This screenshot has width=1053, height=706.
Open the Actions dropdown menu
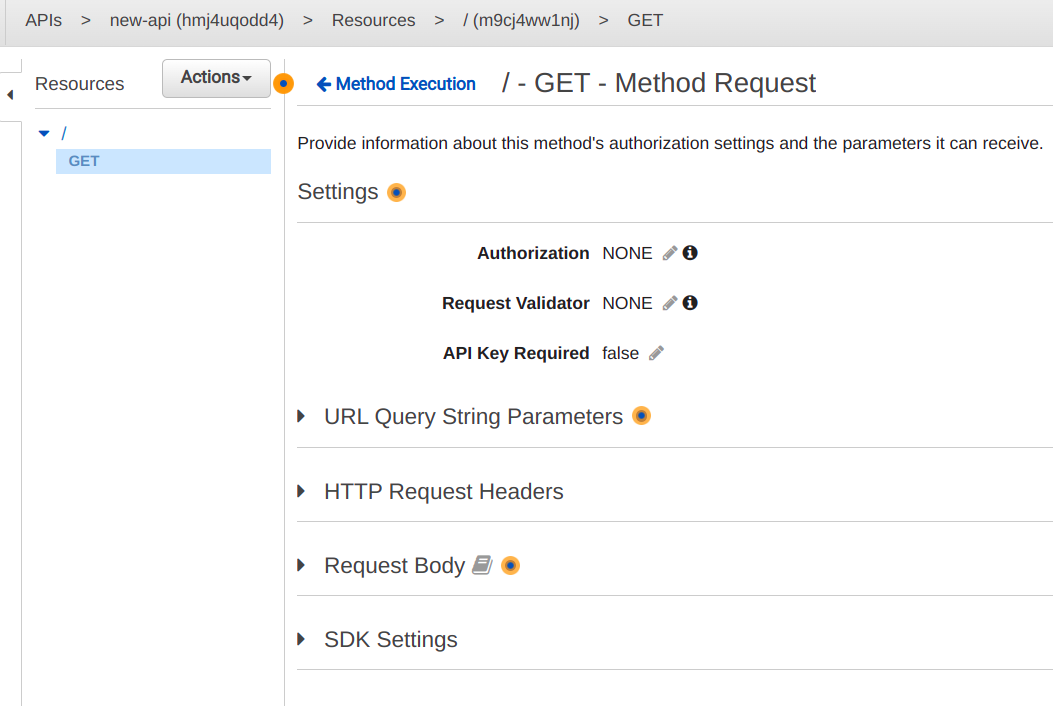tap(216, 78)
